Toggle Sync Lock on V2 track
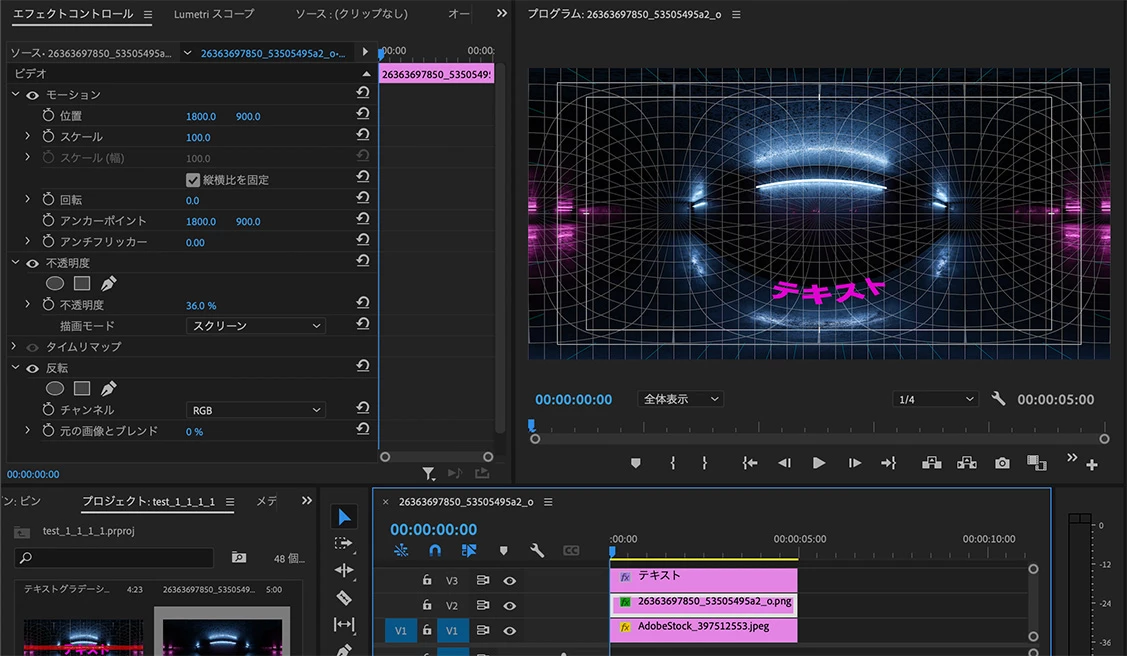1127x656 pixels. click(483, 606)
